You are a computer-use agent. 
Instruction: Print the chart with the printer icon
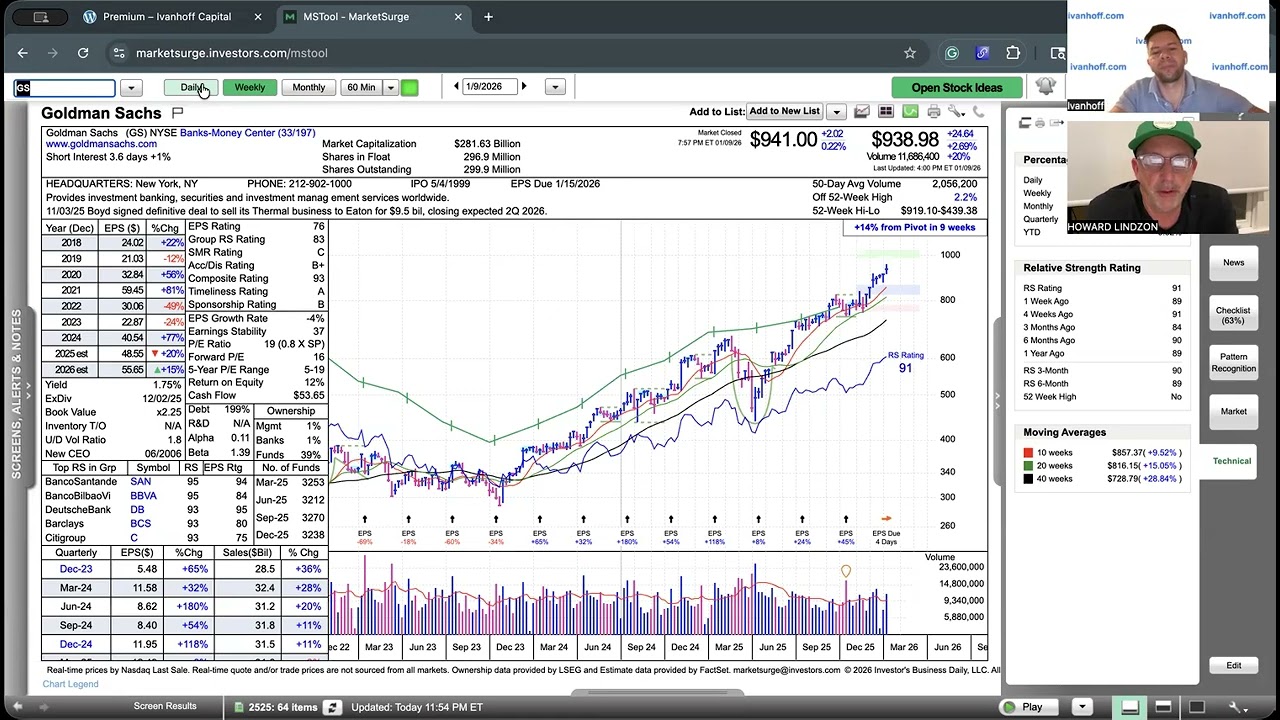pos(934,112)
